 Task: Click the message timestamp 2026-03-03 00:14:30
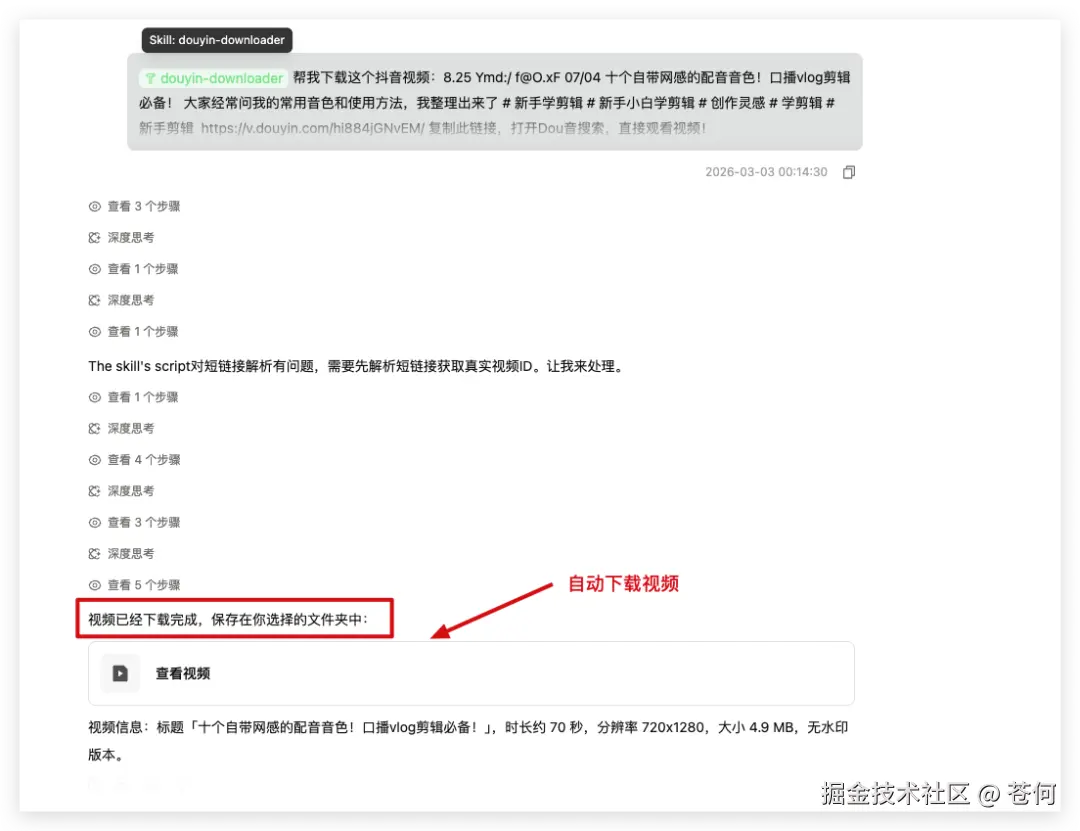coord(767,171)
